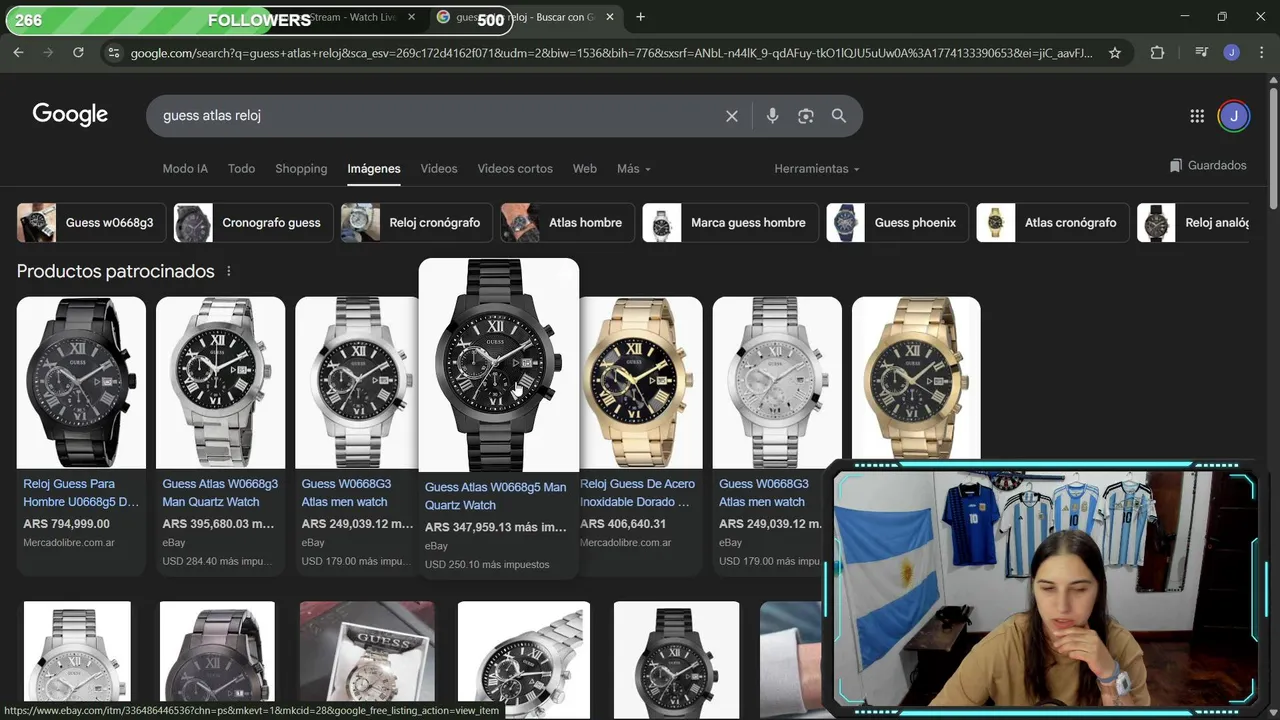Select Guess w0668g3 suggestion chip
This screenshot has width=1280, height=720.
91,223
